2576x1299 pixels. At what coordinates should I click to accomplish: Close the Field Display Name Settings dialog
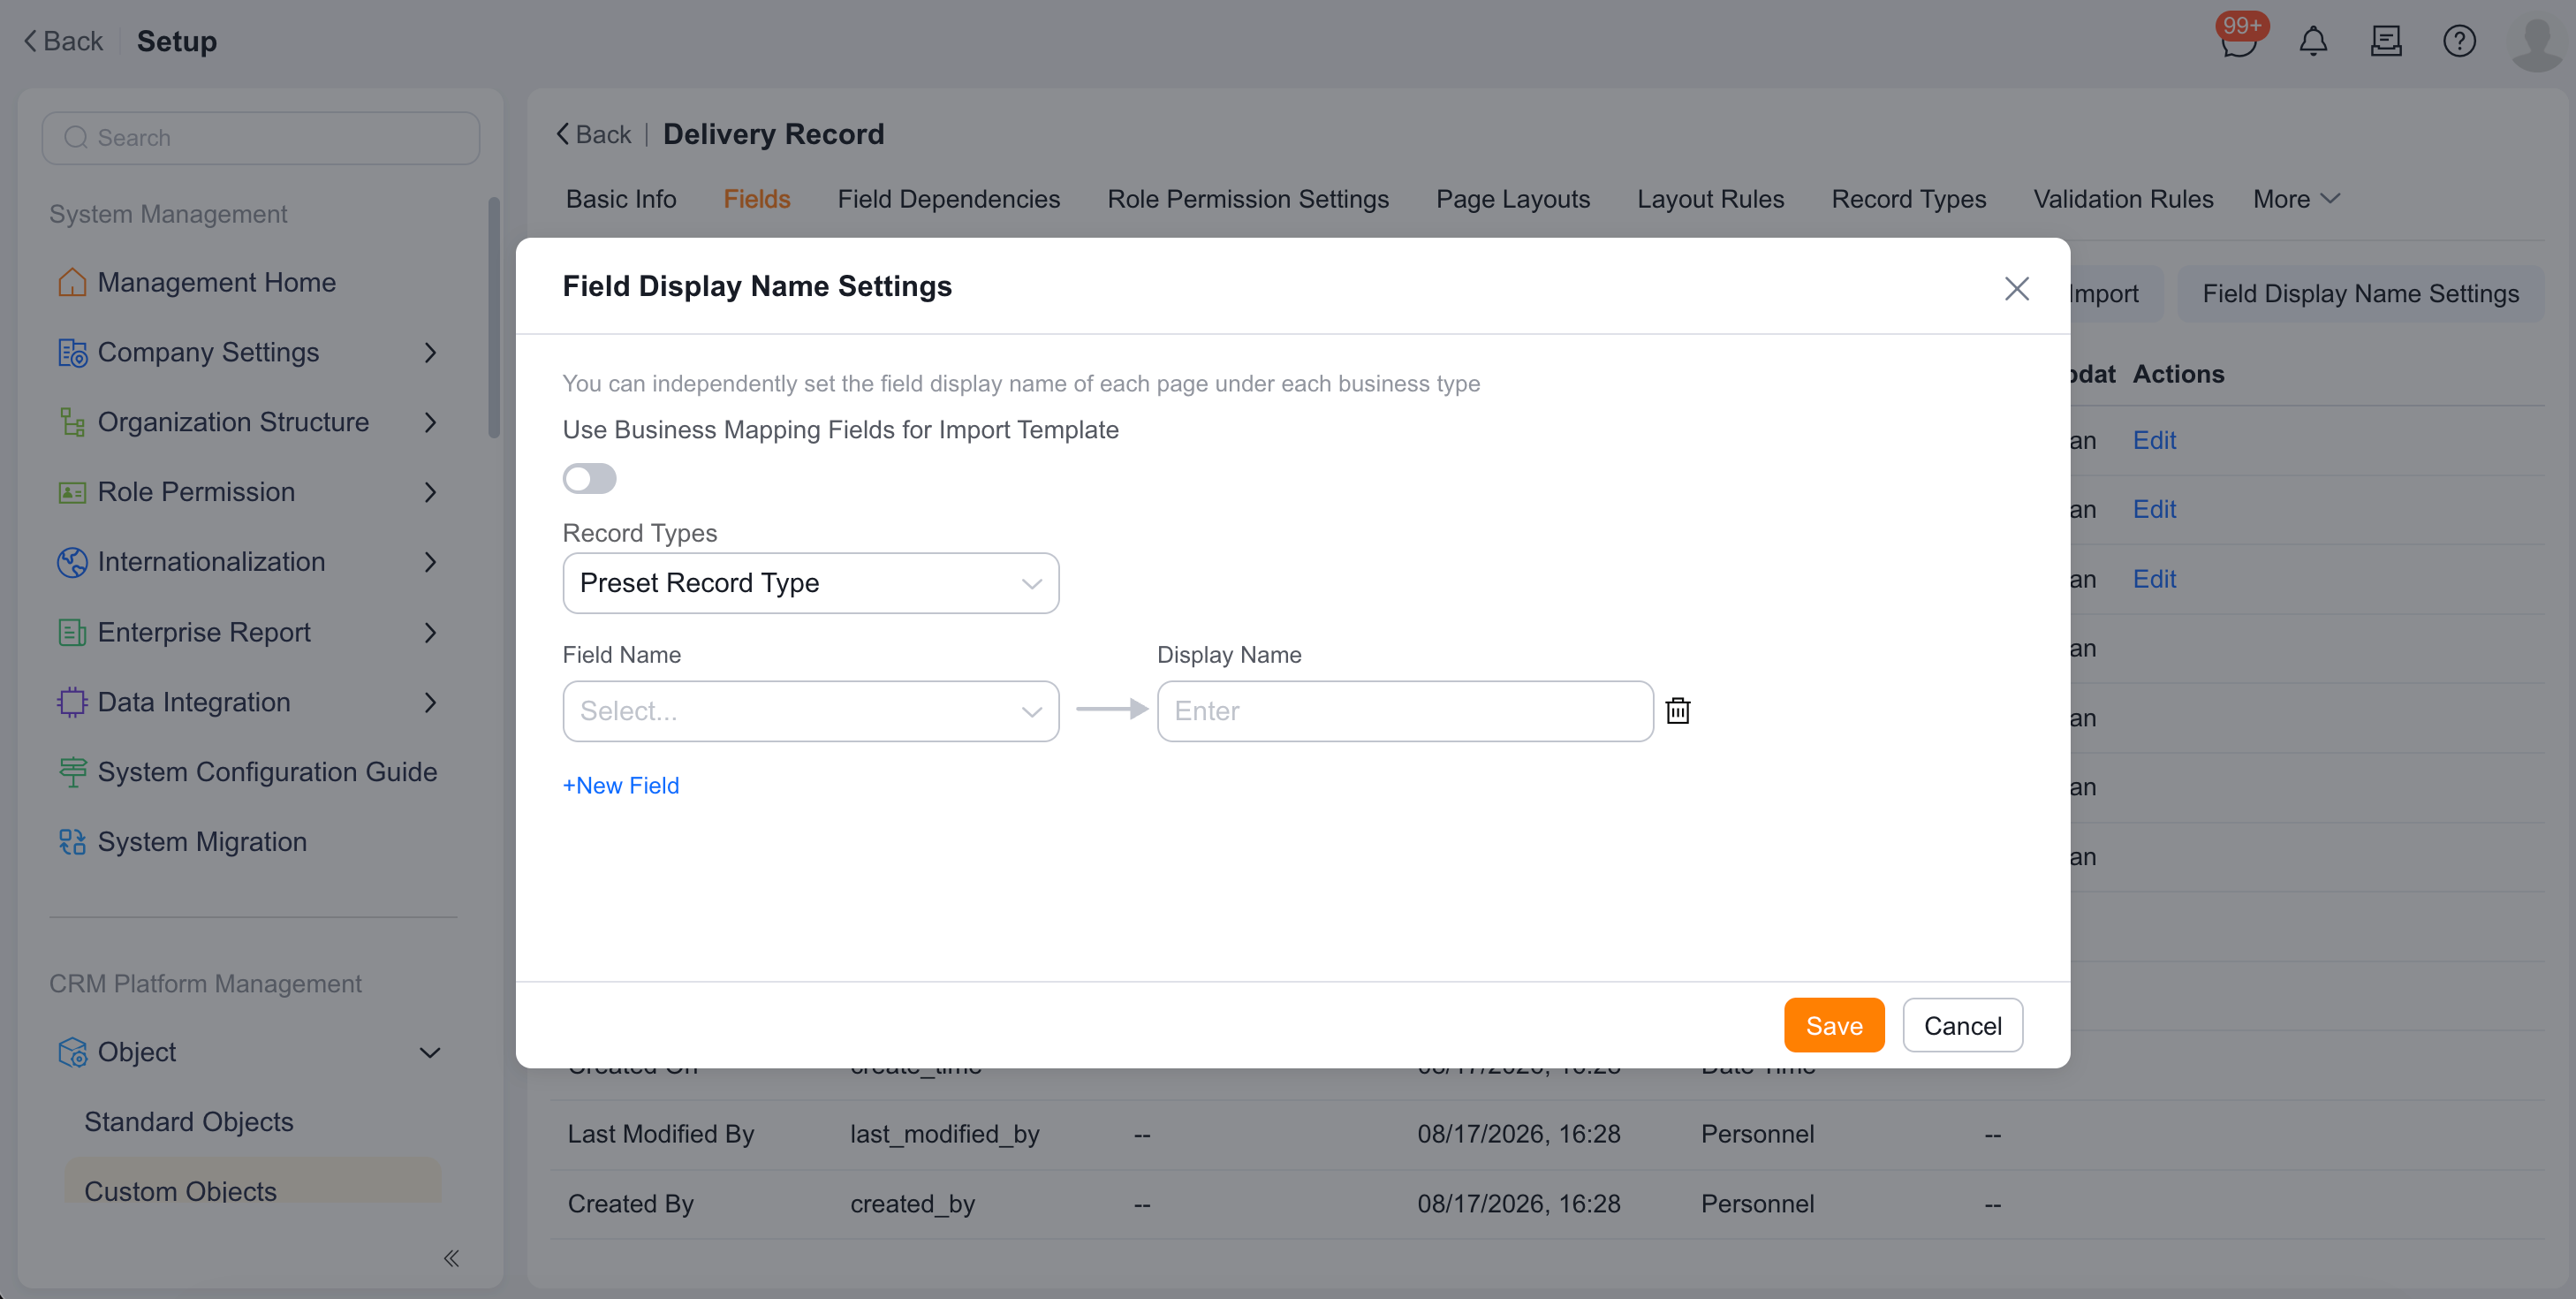click(2016, 288)
